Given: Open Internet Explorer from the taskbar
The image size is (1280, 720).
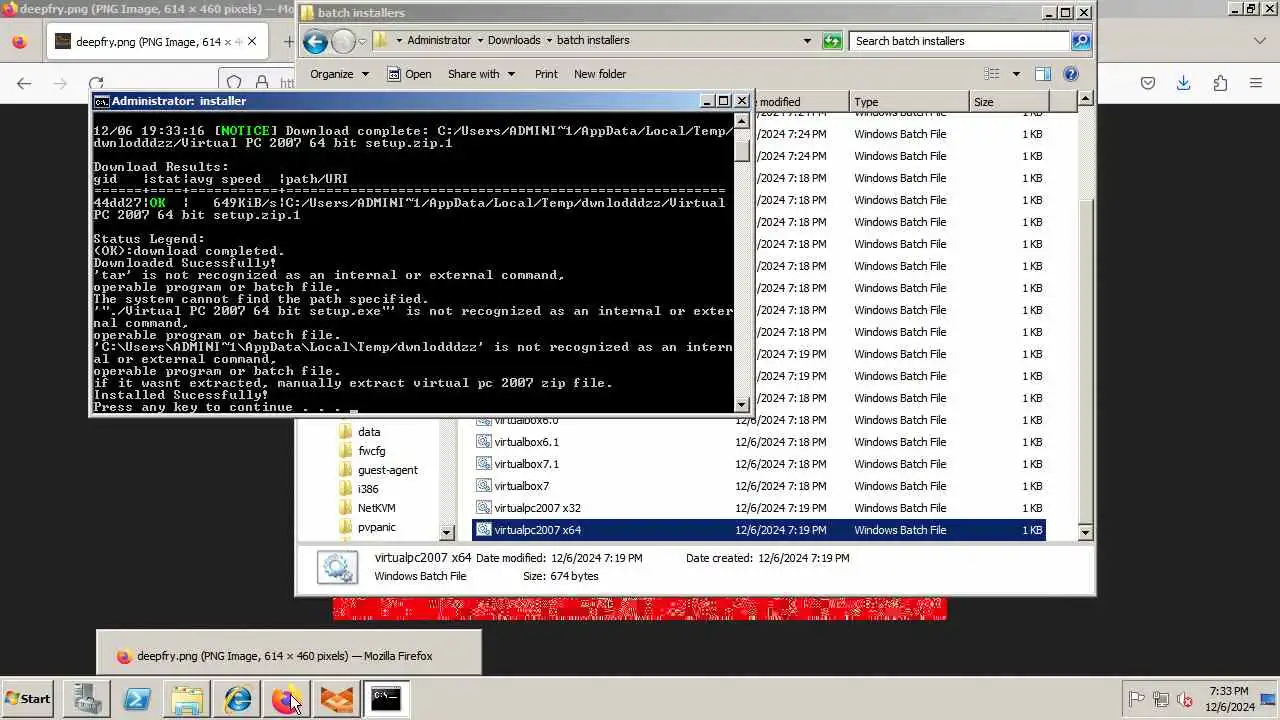Looking at the screenshot, I should coord(237,699).
